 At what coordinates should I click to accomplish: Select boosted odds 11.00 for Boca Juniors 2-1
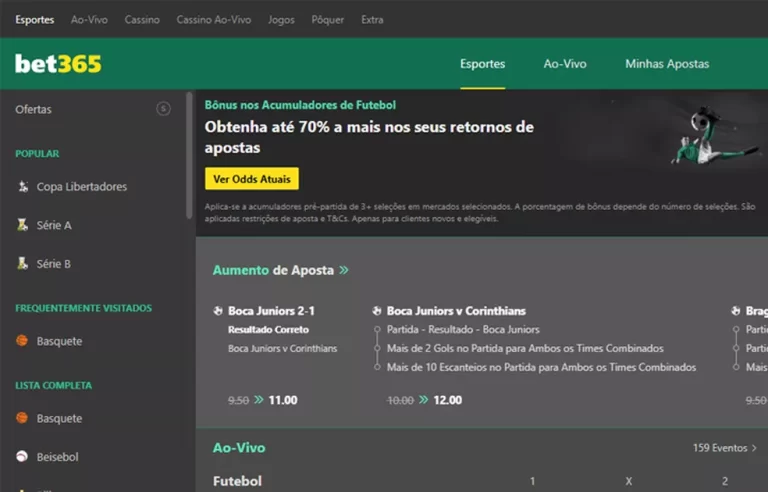click(283, 400)
